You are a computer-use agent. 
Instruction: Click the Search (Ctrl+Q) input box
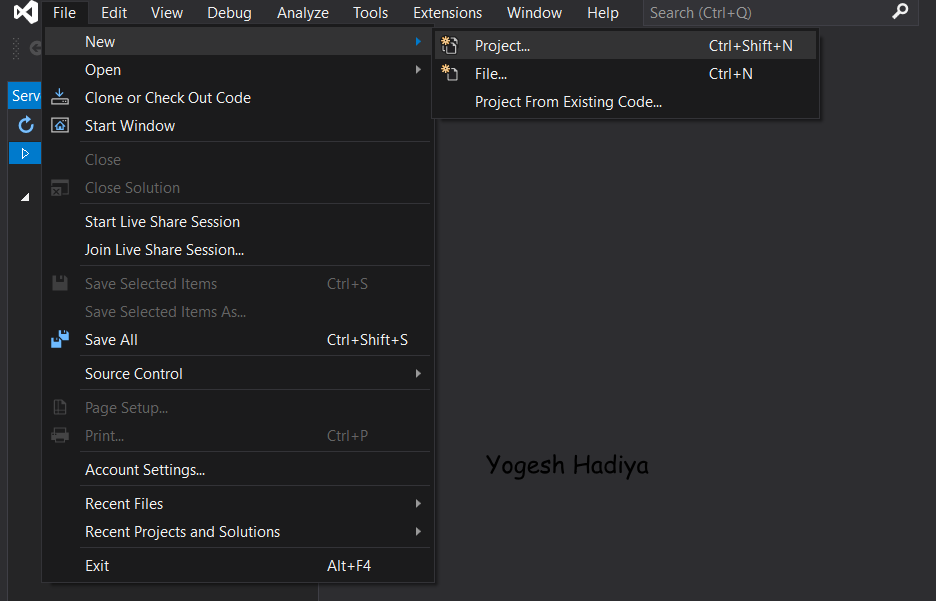(x=765, y=13)
